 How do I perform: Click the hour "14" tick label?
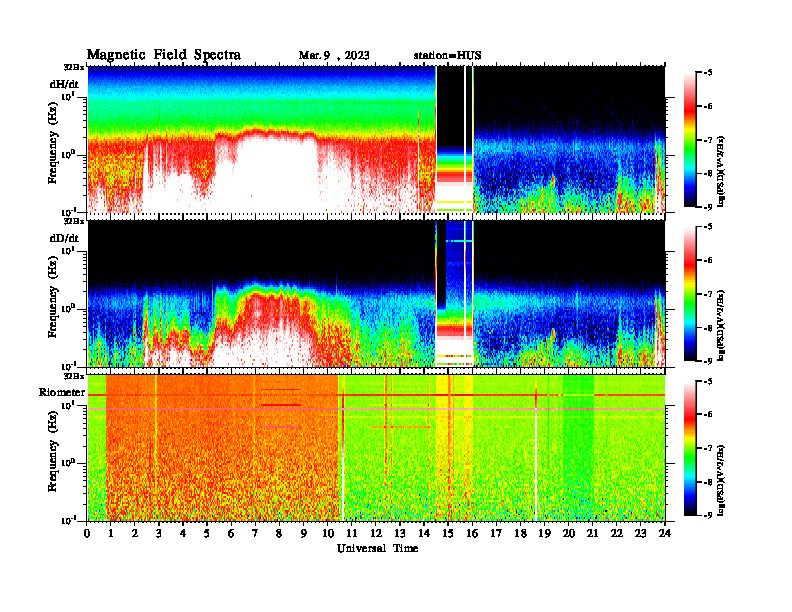pyautogui.click(x=424, y=533)
